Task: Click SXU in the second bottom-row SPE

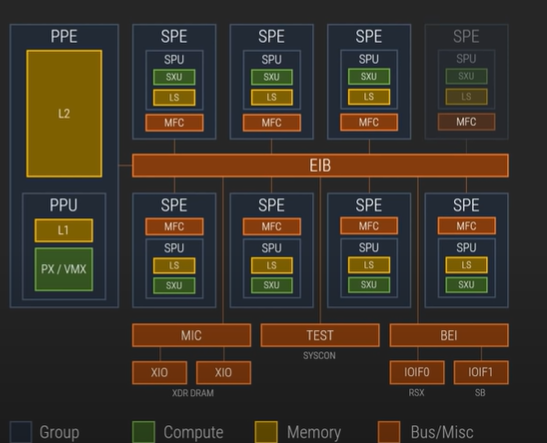Action: click(272, 285)
